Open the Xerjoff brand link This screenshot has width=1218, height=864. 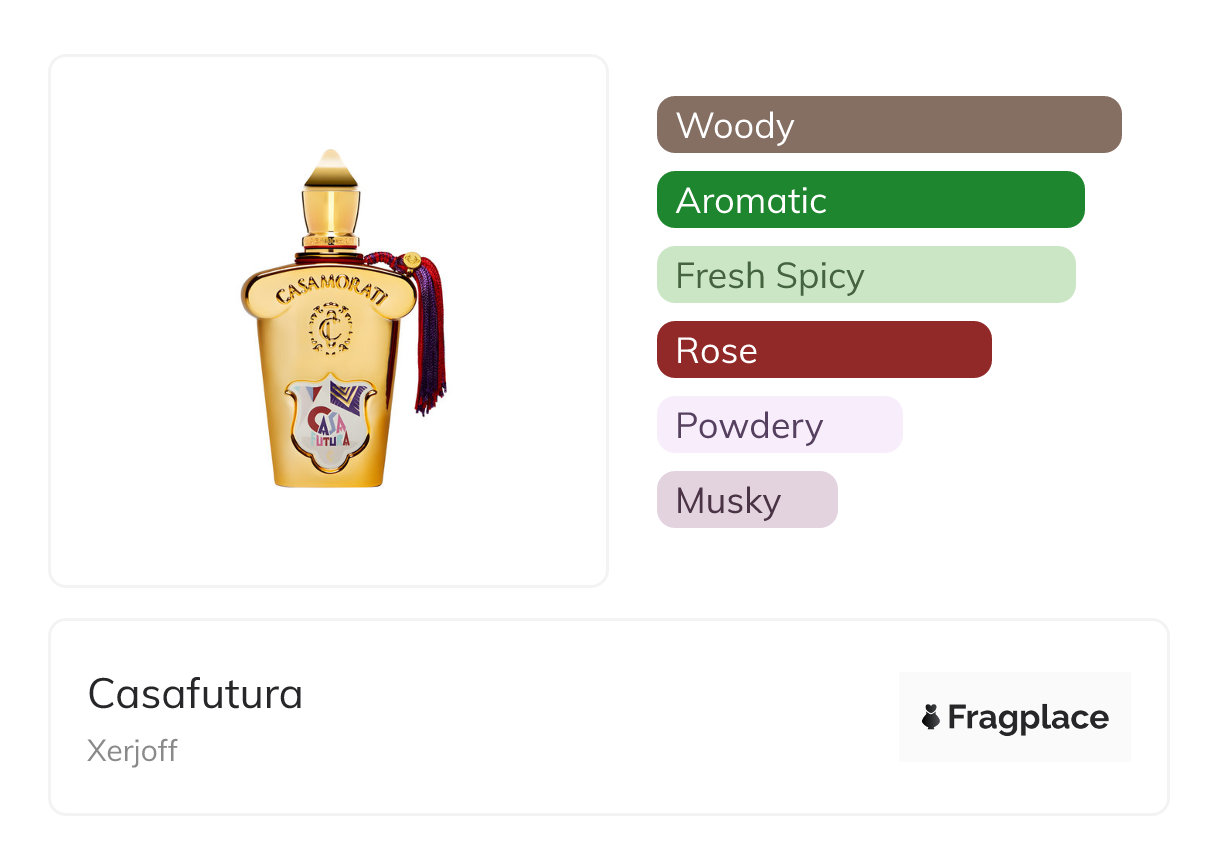[x=132, y=751]
